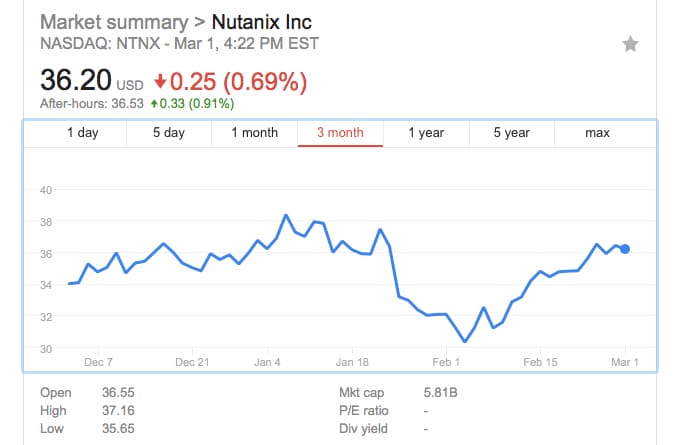The width and height of the screenshot is (684, 445).
Task: Click the red down arrow price indicator
Action: (x=160, y=81)
